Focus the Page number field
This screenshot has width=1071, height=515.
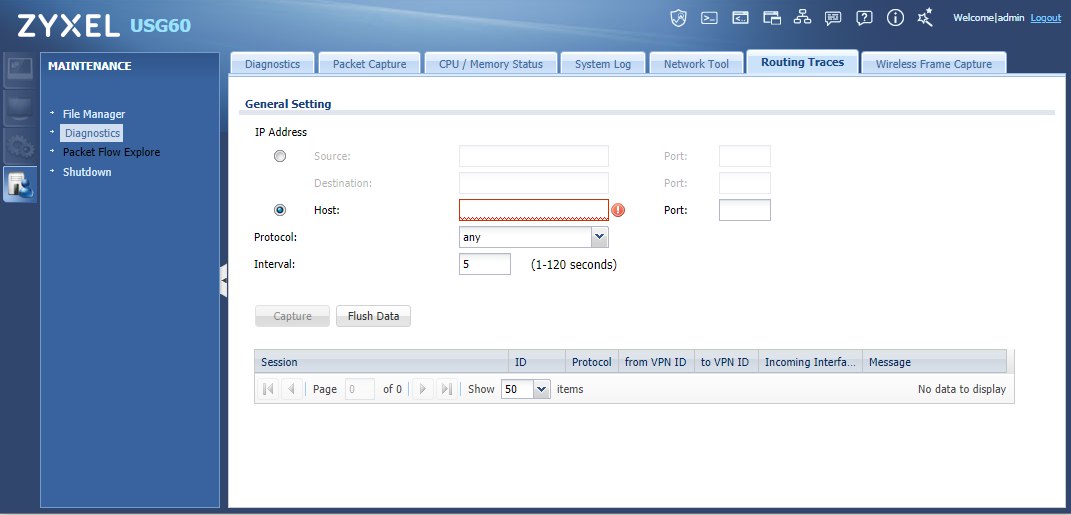click(360, 389)
